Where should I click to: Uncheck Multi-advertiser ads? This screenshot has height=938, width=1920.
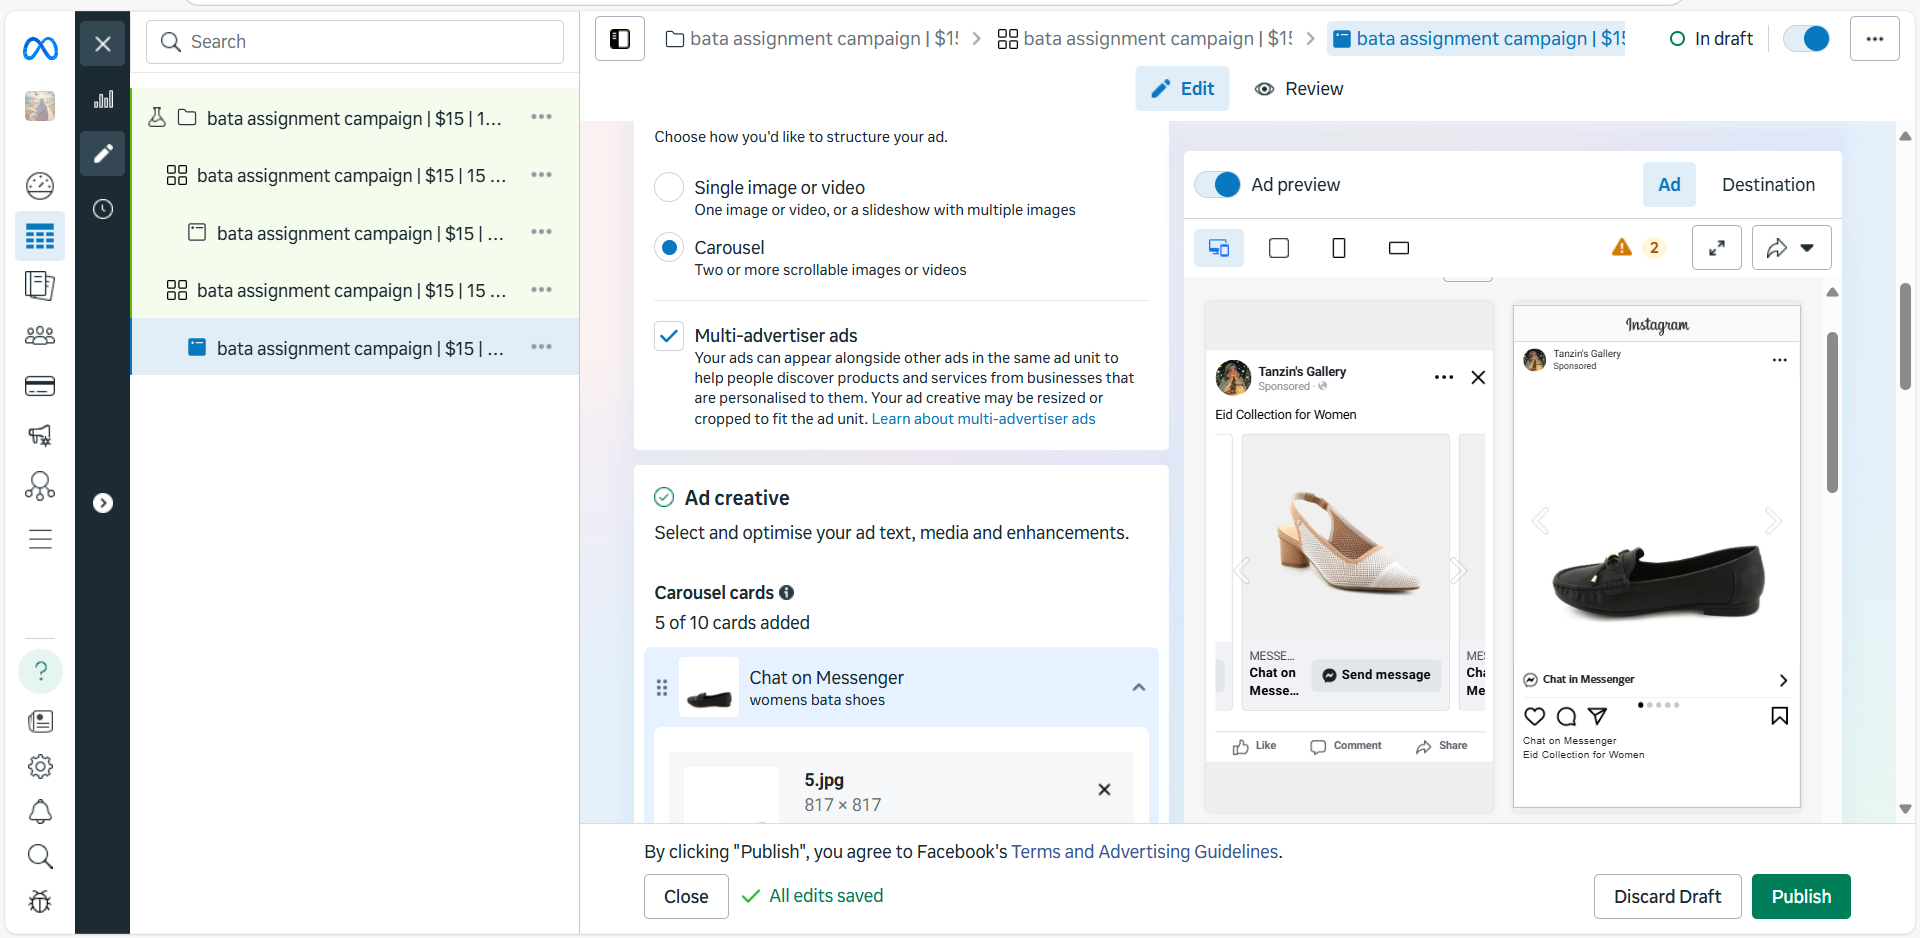669,335
